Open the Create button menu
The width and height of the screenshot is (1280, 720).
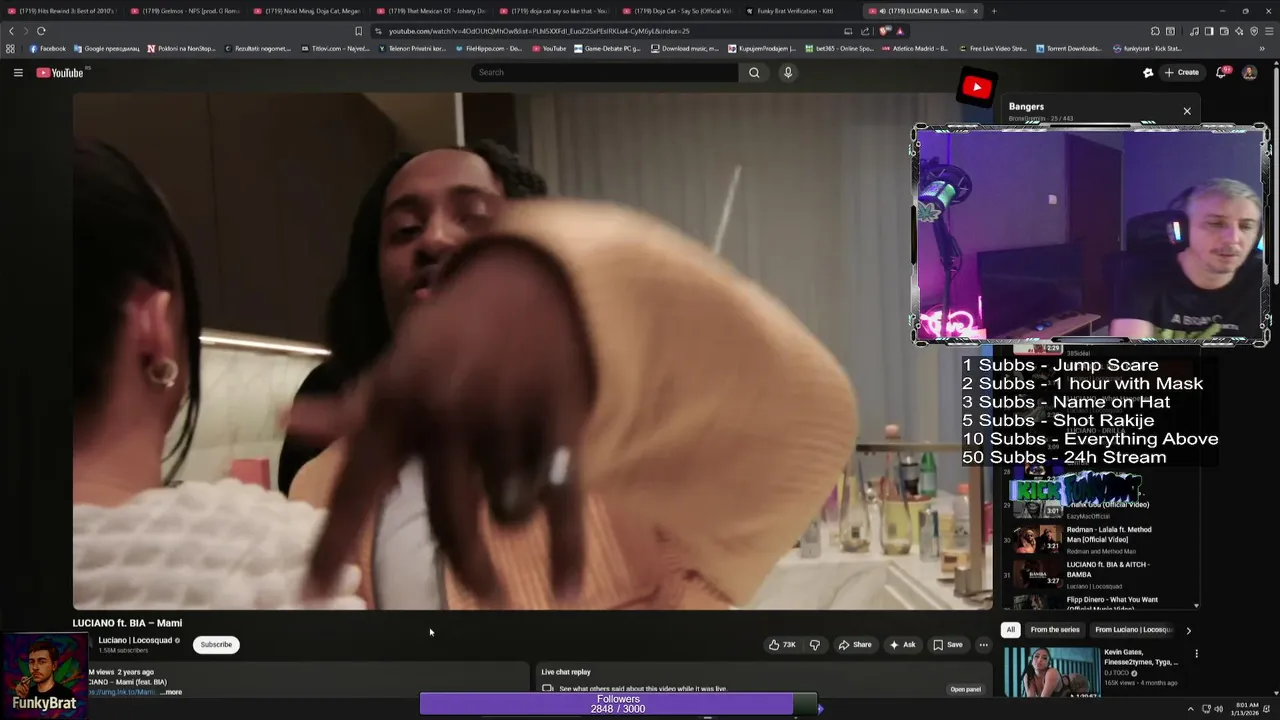coord(1181,72)
